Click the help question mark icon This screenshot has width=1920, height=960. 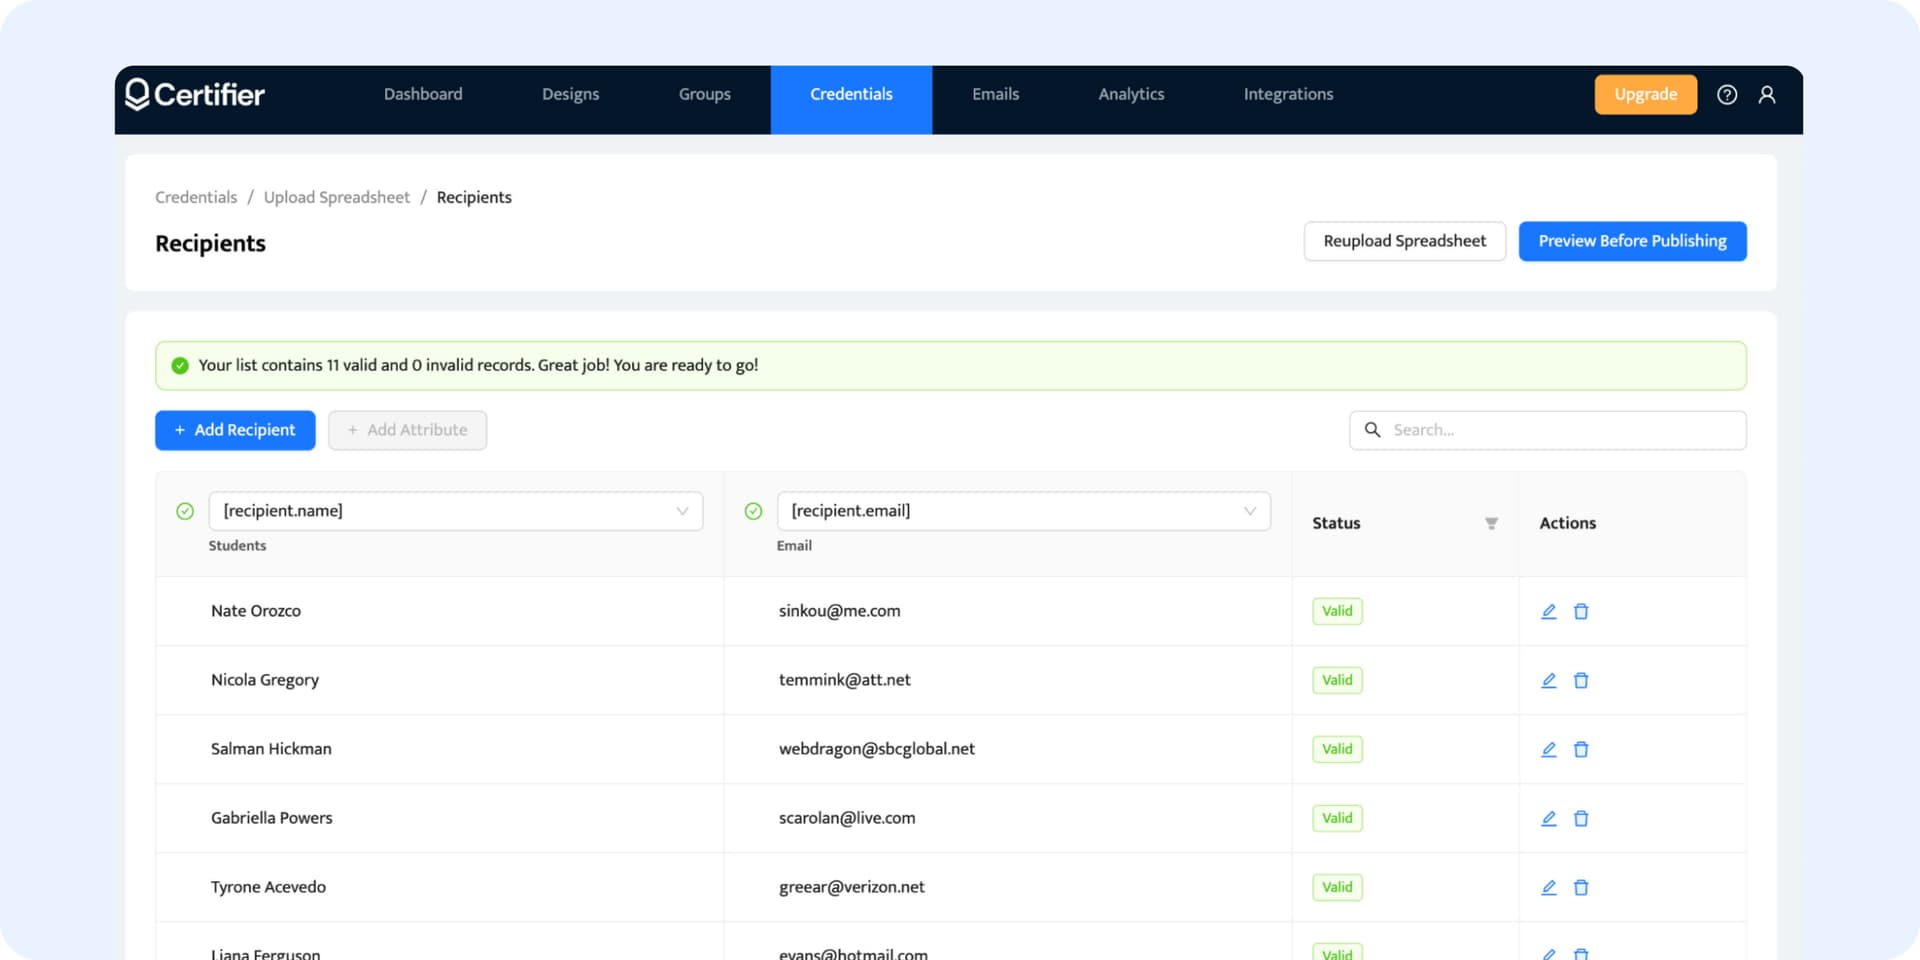pyautogui.click(x=1727, y=95)
